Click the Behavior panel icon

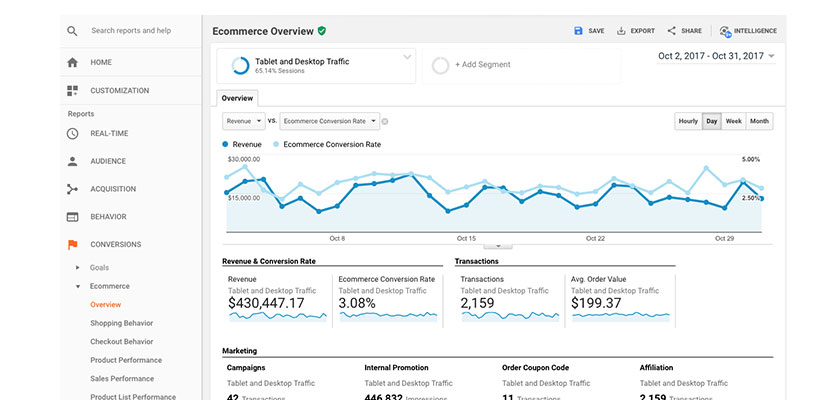click(x=72, y=216)
